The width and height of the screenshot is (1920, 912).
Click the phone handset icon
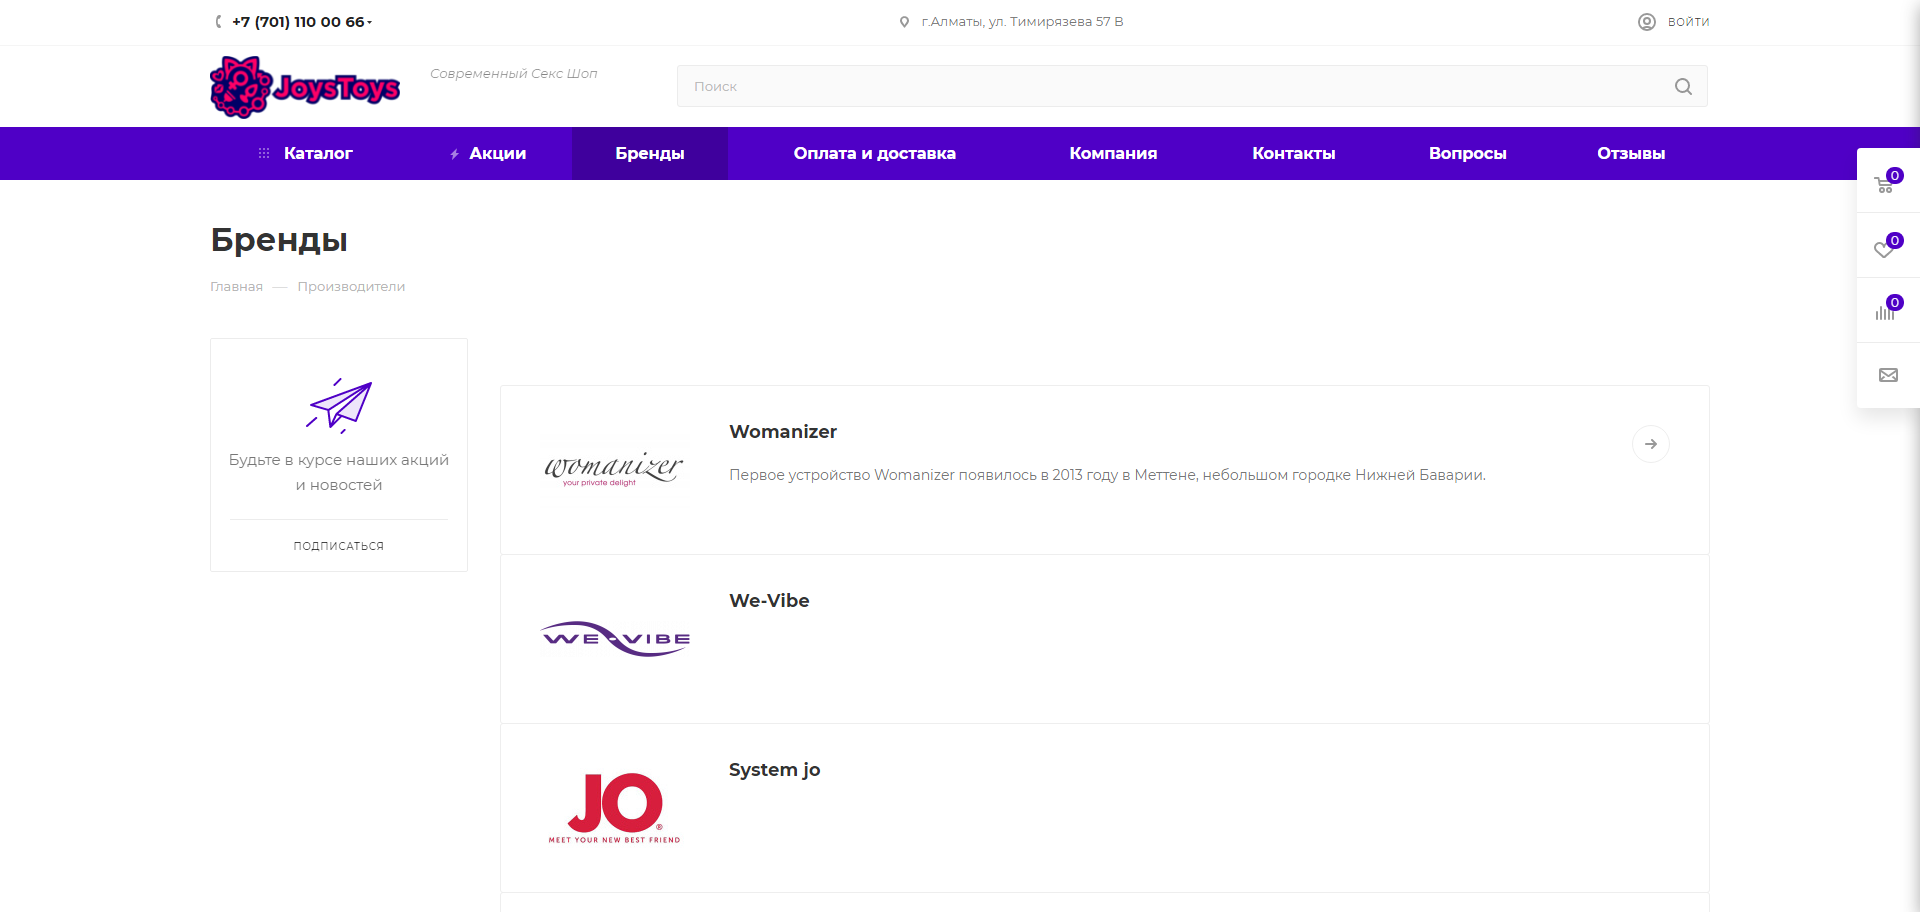(x=218, y=22)
